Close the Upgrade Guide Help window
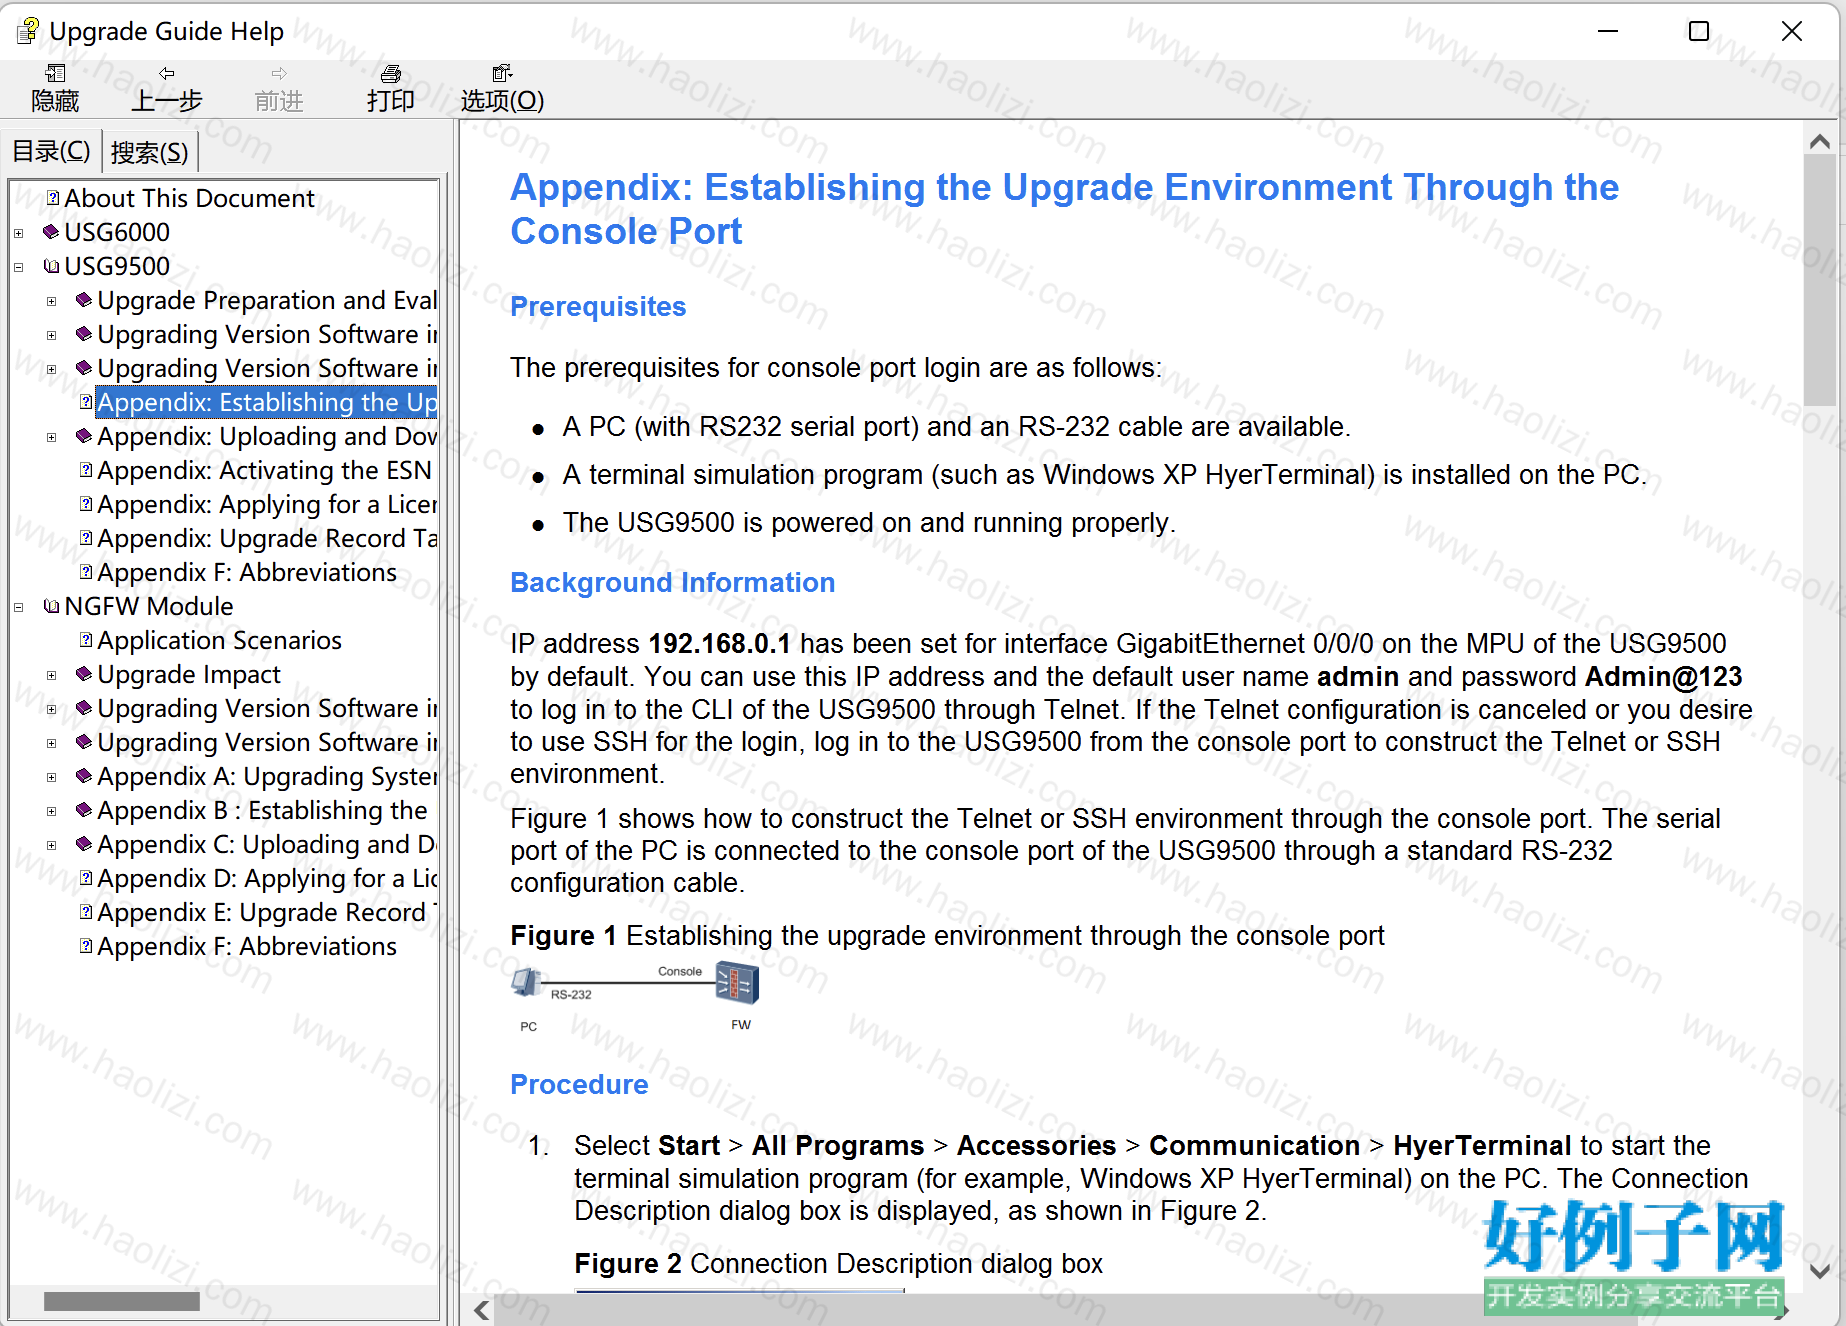This screenshot has width=1846, height=1326. (1791, 31)
